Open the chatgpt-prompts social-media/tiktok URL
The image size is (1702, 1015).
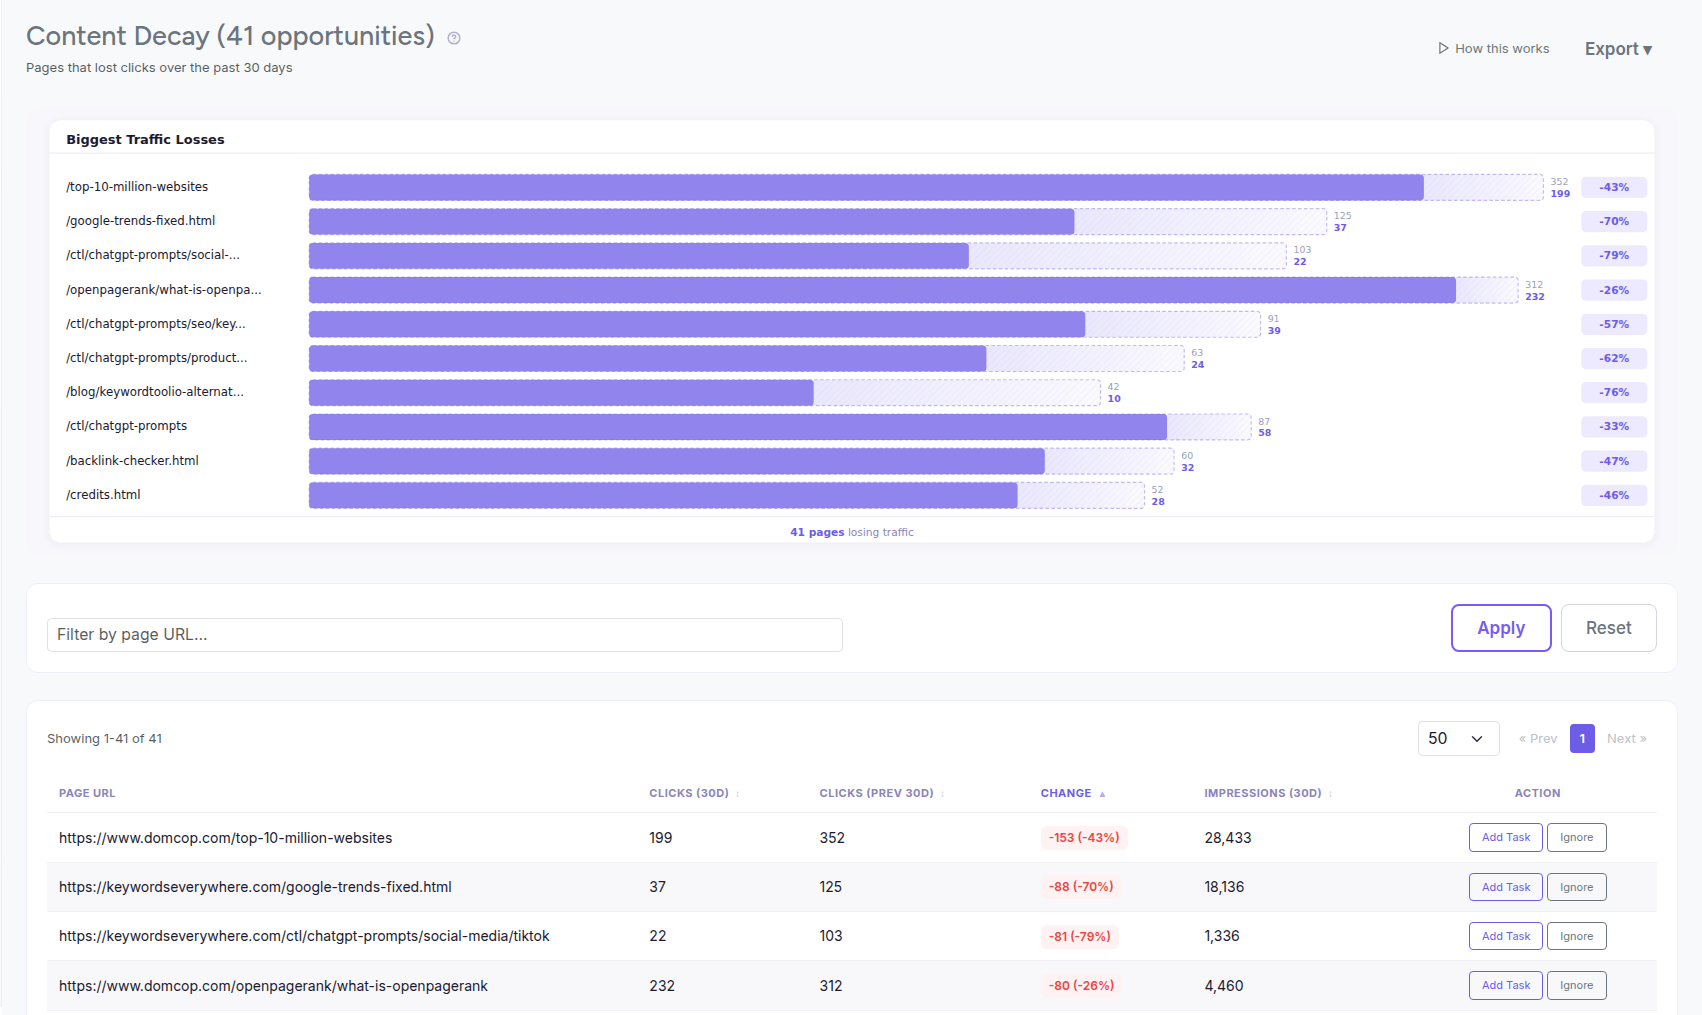pos(304,936)
